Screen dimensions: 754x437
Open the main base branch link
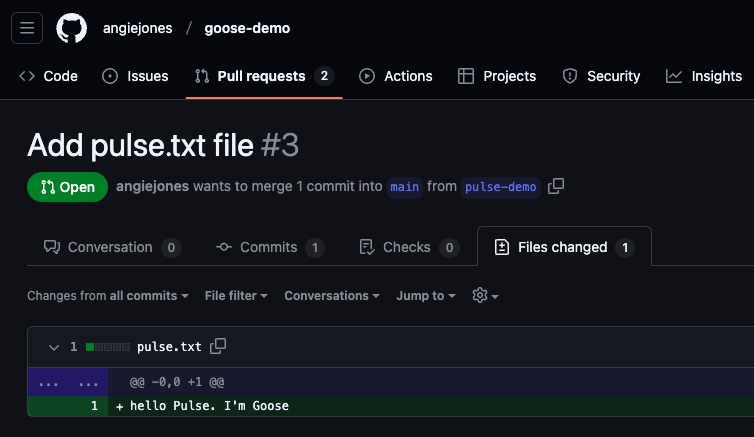(x=404, y=187)
